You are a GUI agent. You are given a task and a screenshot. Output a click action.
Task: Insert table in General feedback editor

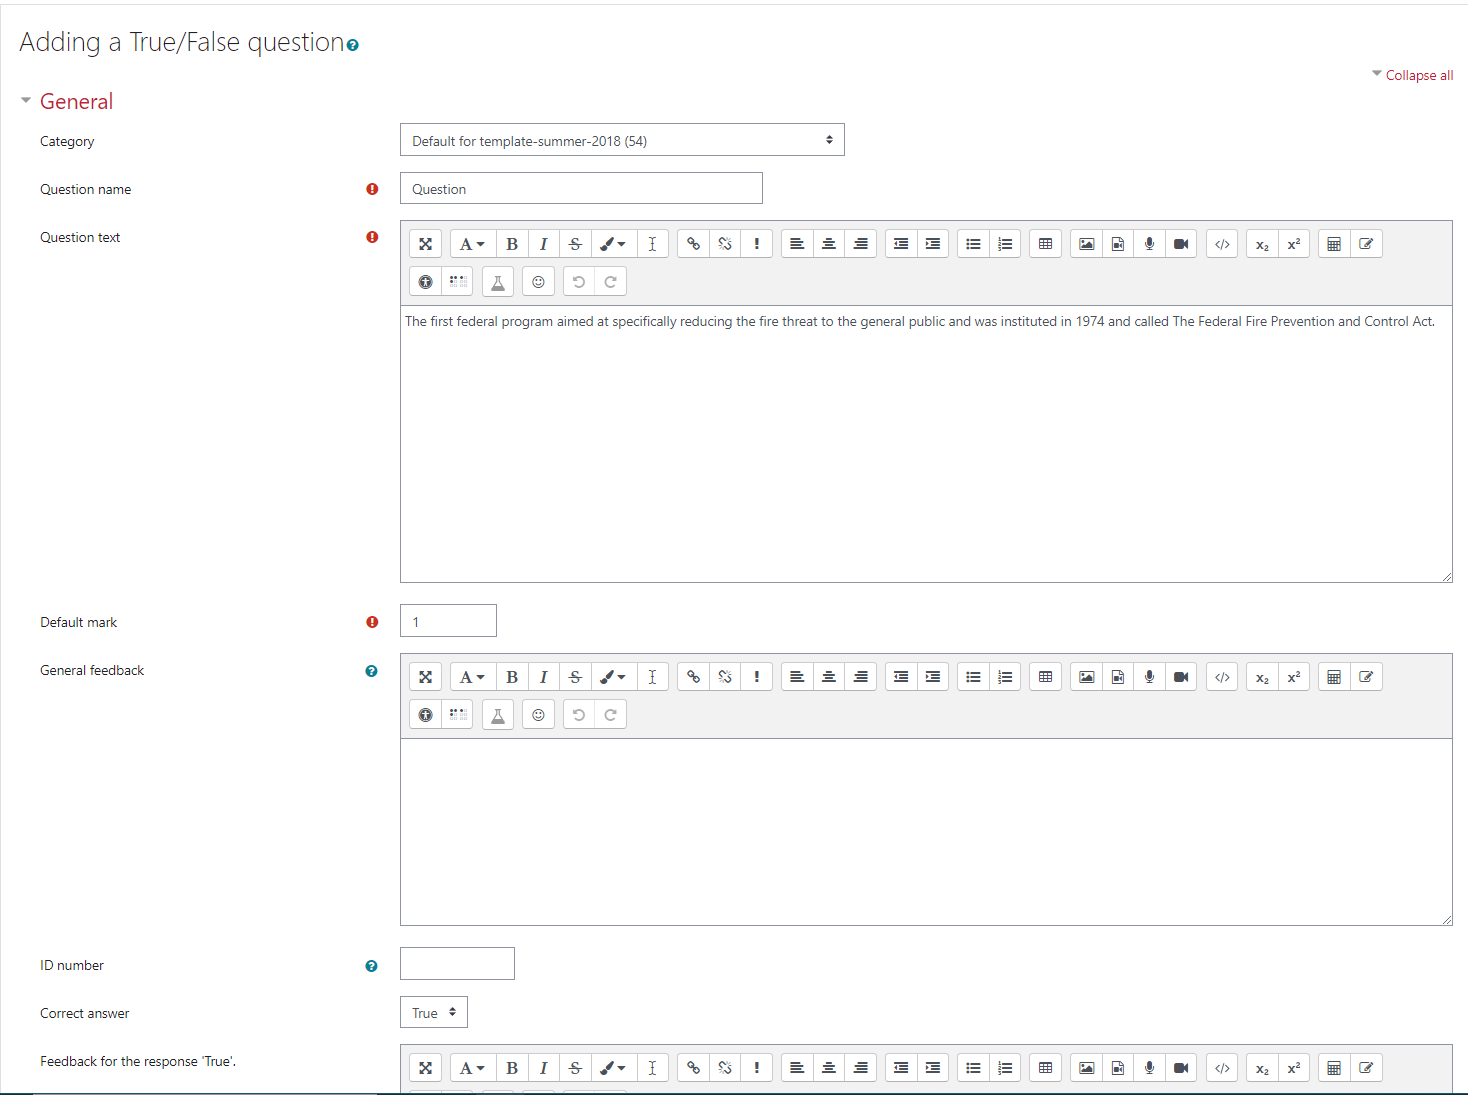(1045, 677)
